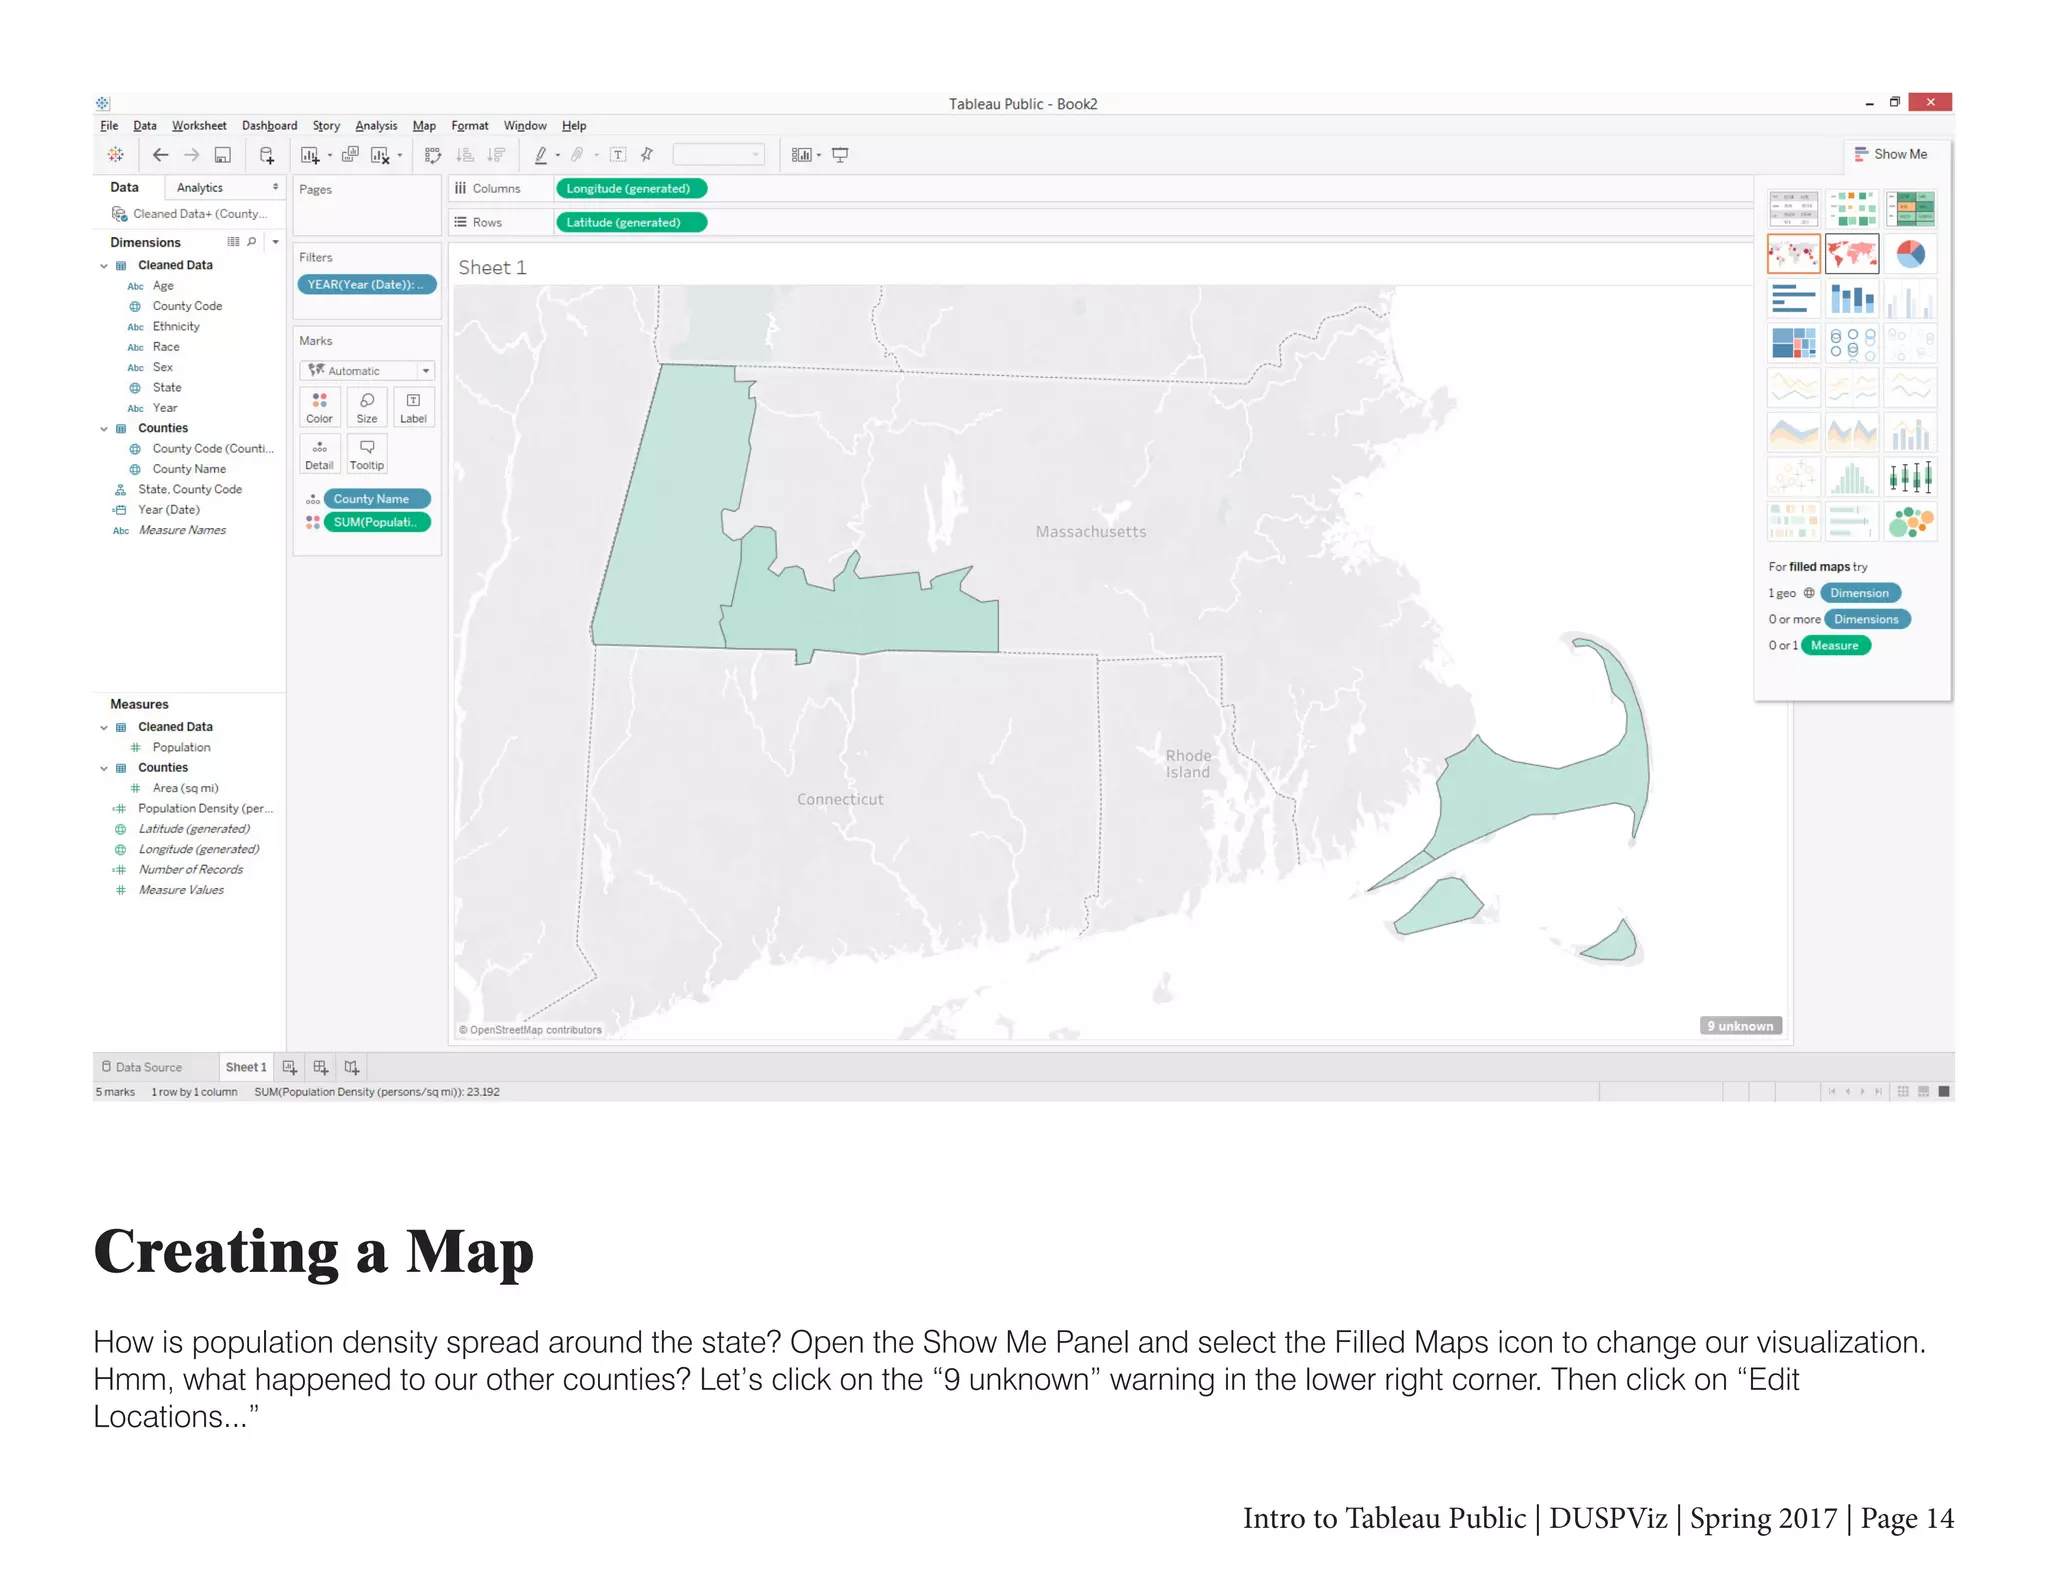The width and height of the screenshot is (2048, 1582).
Task: Click the Presentation Mode icon
Action: coord(840,155)
